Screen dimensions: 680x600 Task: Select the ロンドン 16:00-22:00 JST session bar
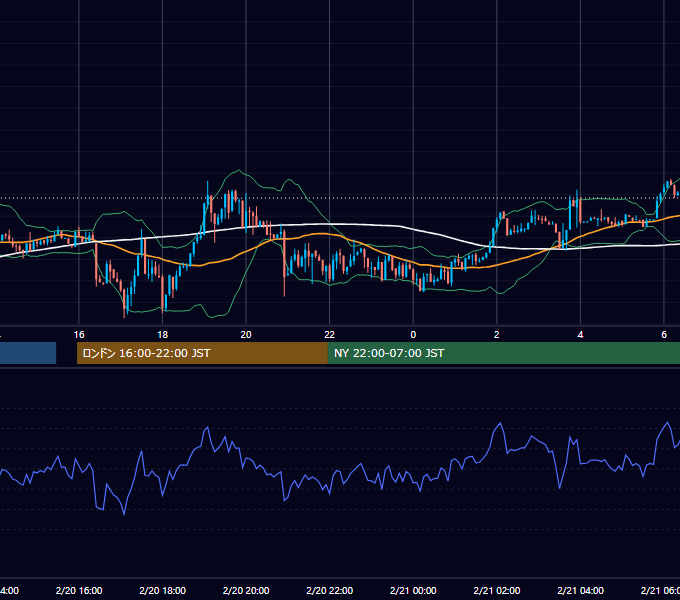click(x=202, y=353)
